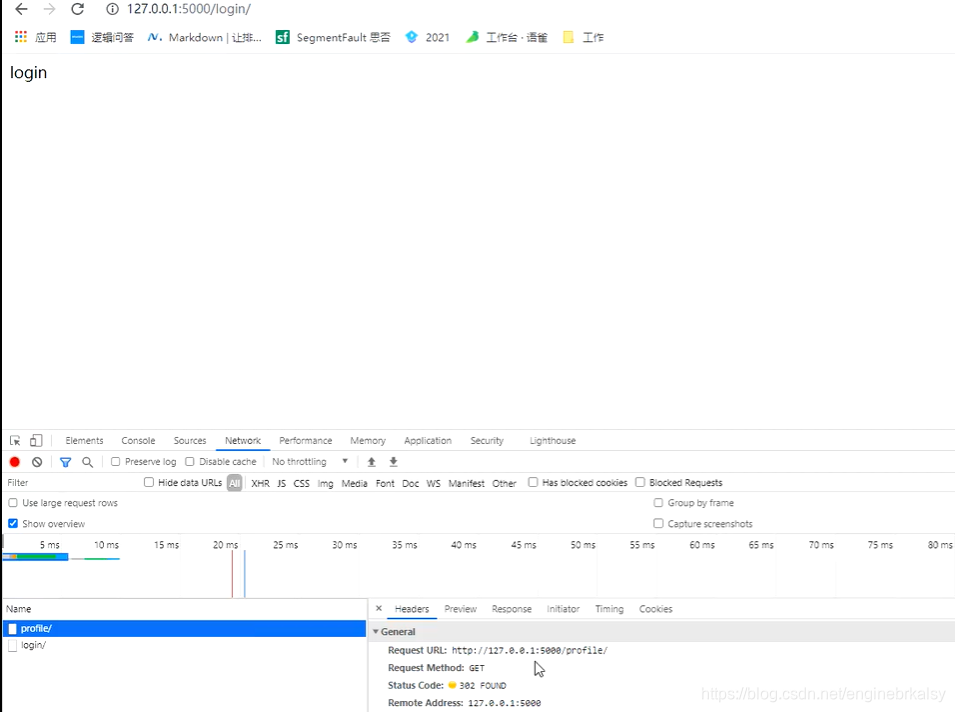The height and width of the screenshot is (712, 955).
Task: Open the 工作 bookmark folder
Action: click(x=583, y=37)
